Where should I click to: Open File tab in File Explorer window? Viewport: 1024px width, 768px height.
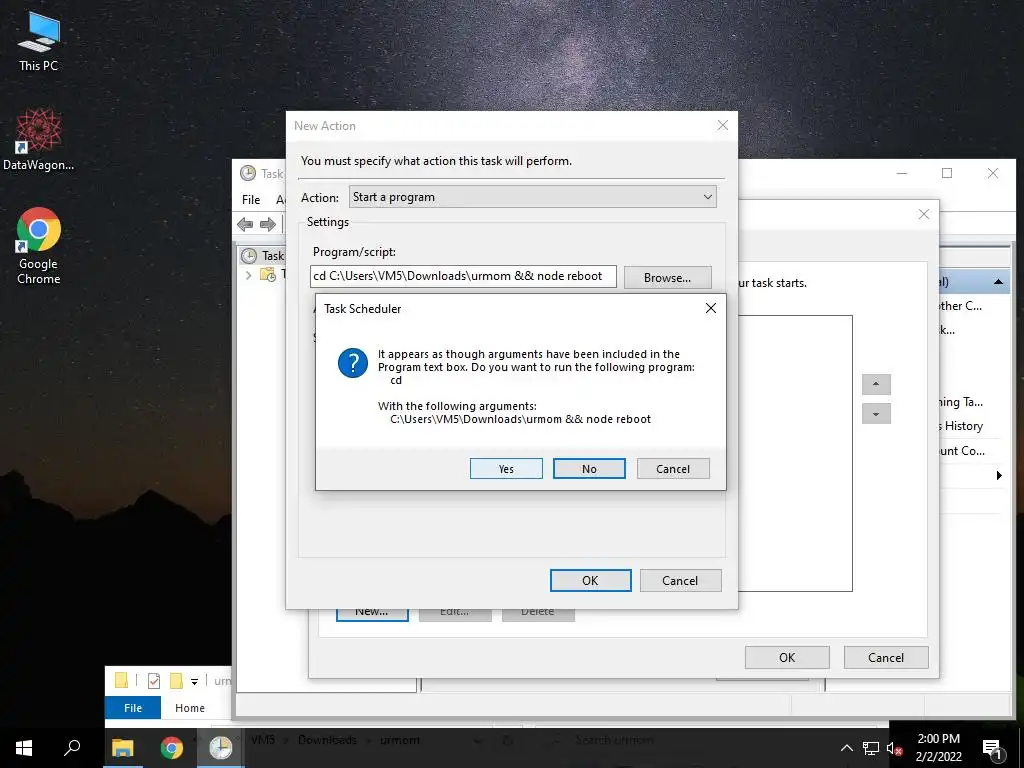coord(133,708)
